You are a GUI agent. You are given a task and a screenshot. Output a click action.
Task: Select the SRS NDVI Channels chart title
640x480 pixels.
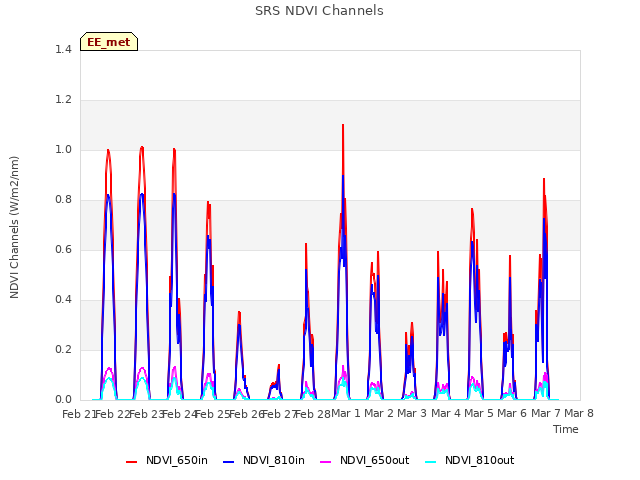319,11
